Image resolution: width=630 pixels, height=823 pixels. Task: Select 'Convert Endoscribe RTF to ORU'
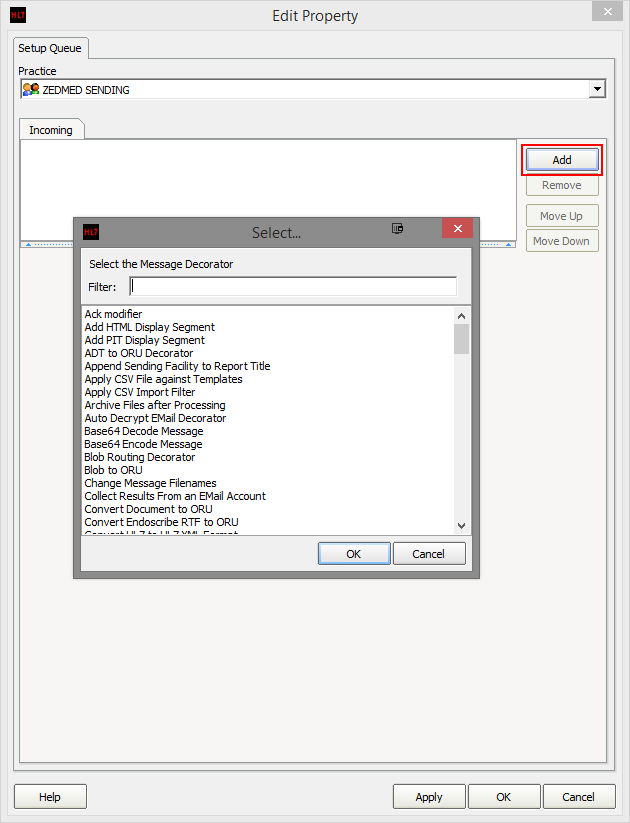click(162, 522)
